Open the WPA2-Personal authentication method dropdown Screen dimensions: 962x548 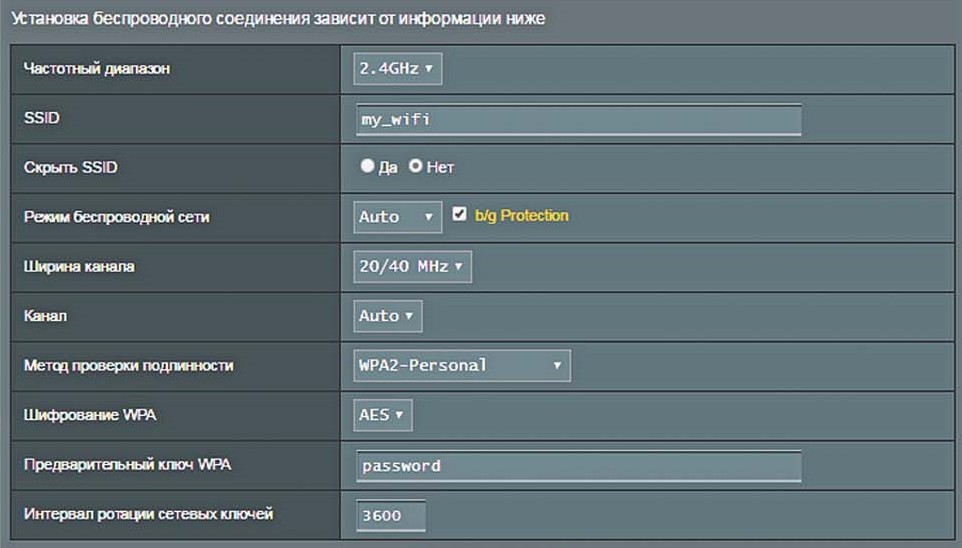point(462,365)
